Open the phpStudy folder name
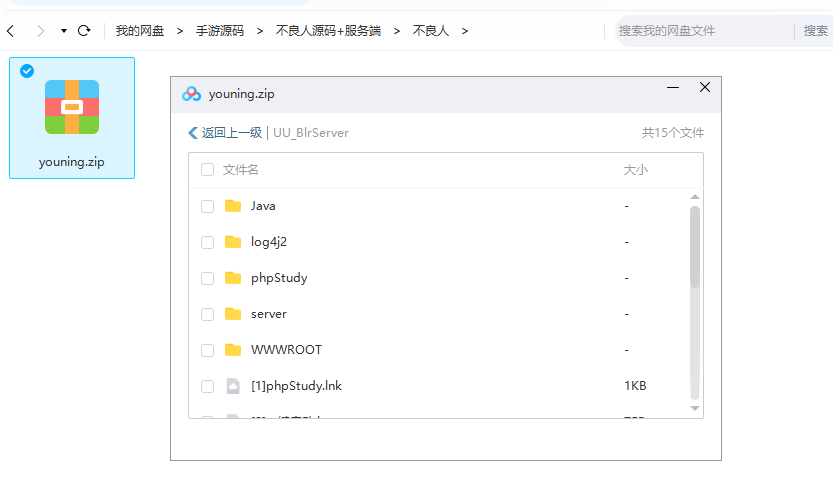This screenshot has height=492, width=833. [x=279, y=278]
